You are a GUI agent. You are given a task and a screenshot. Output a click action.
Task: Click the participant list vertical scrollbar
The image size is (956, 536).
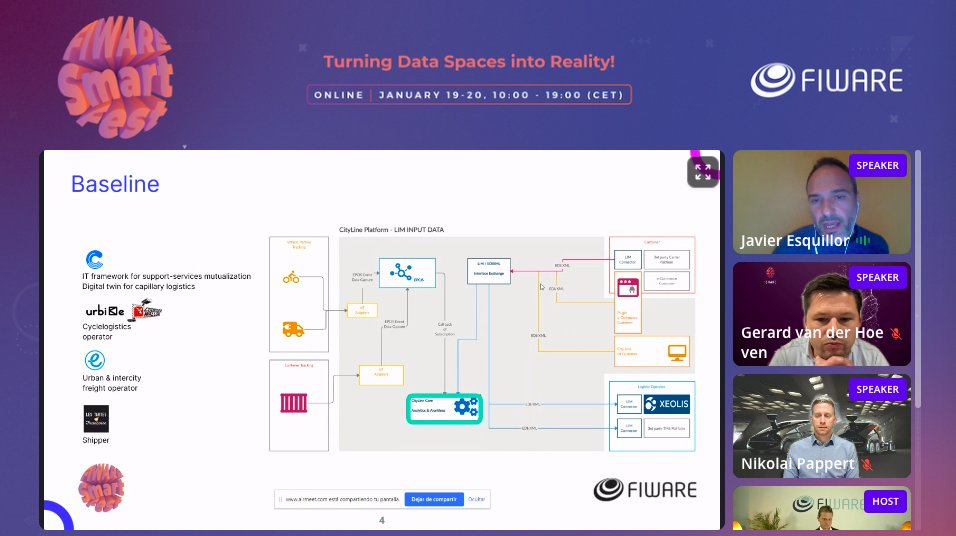(x=918, y=279)
